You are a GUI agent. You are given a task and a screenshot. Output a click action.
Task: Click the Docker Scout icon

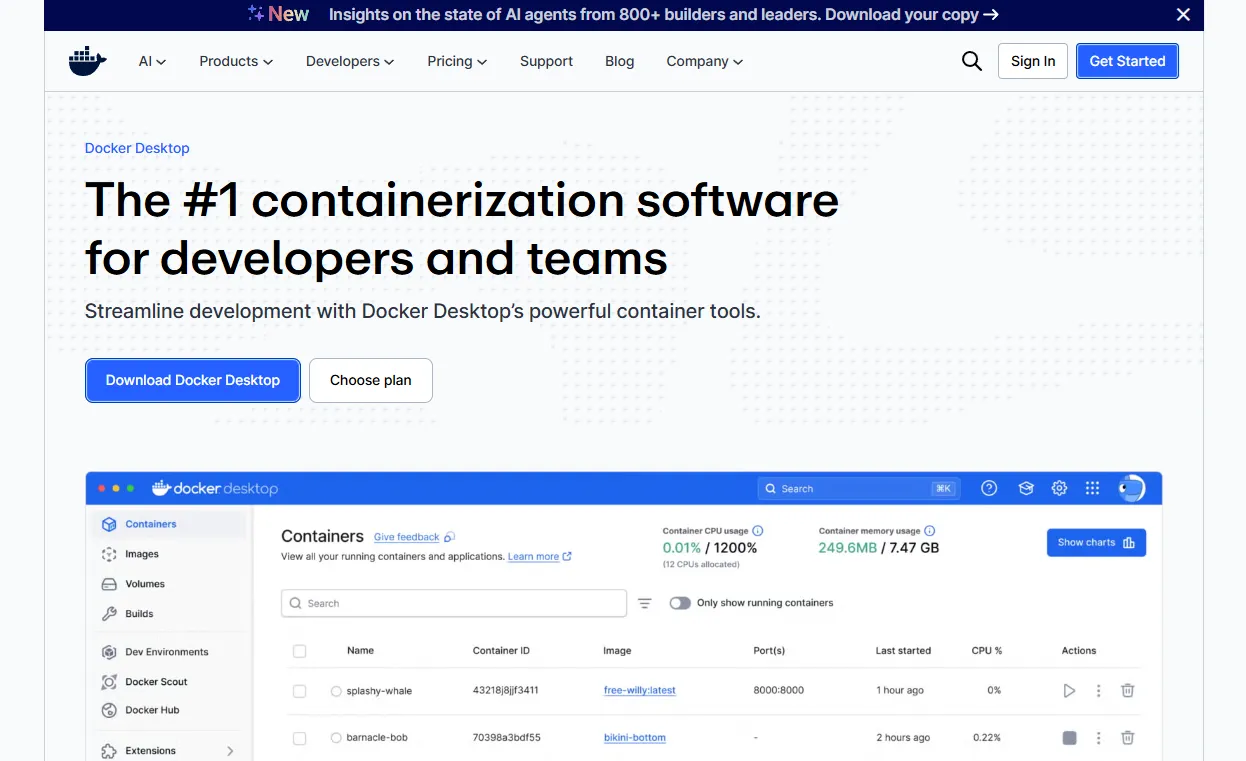[109, 682]
